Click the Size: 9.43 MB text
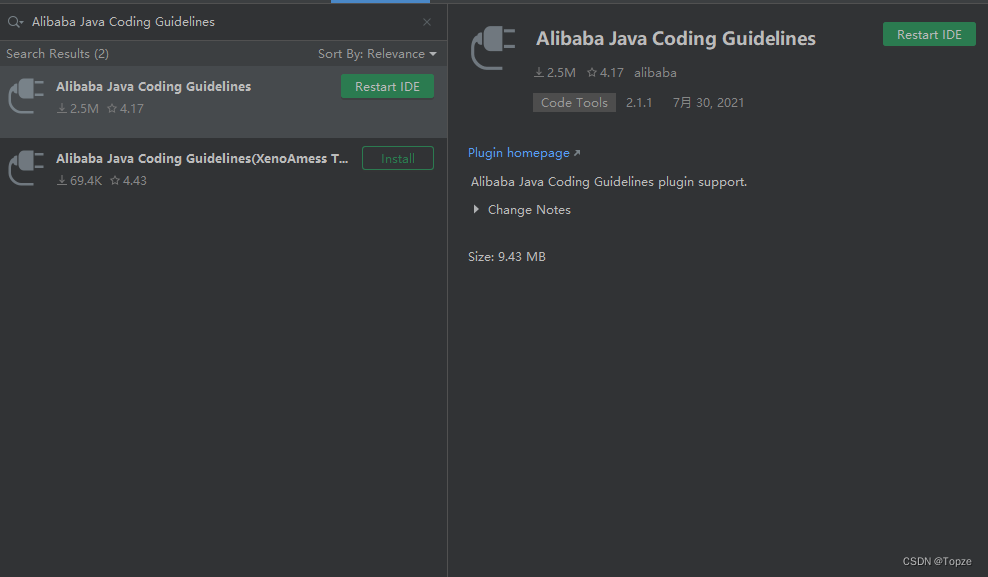Image resolution: width=988 pixels, height=577 pixels. 507,257
